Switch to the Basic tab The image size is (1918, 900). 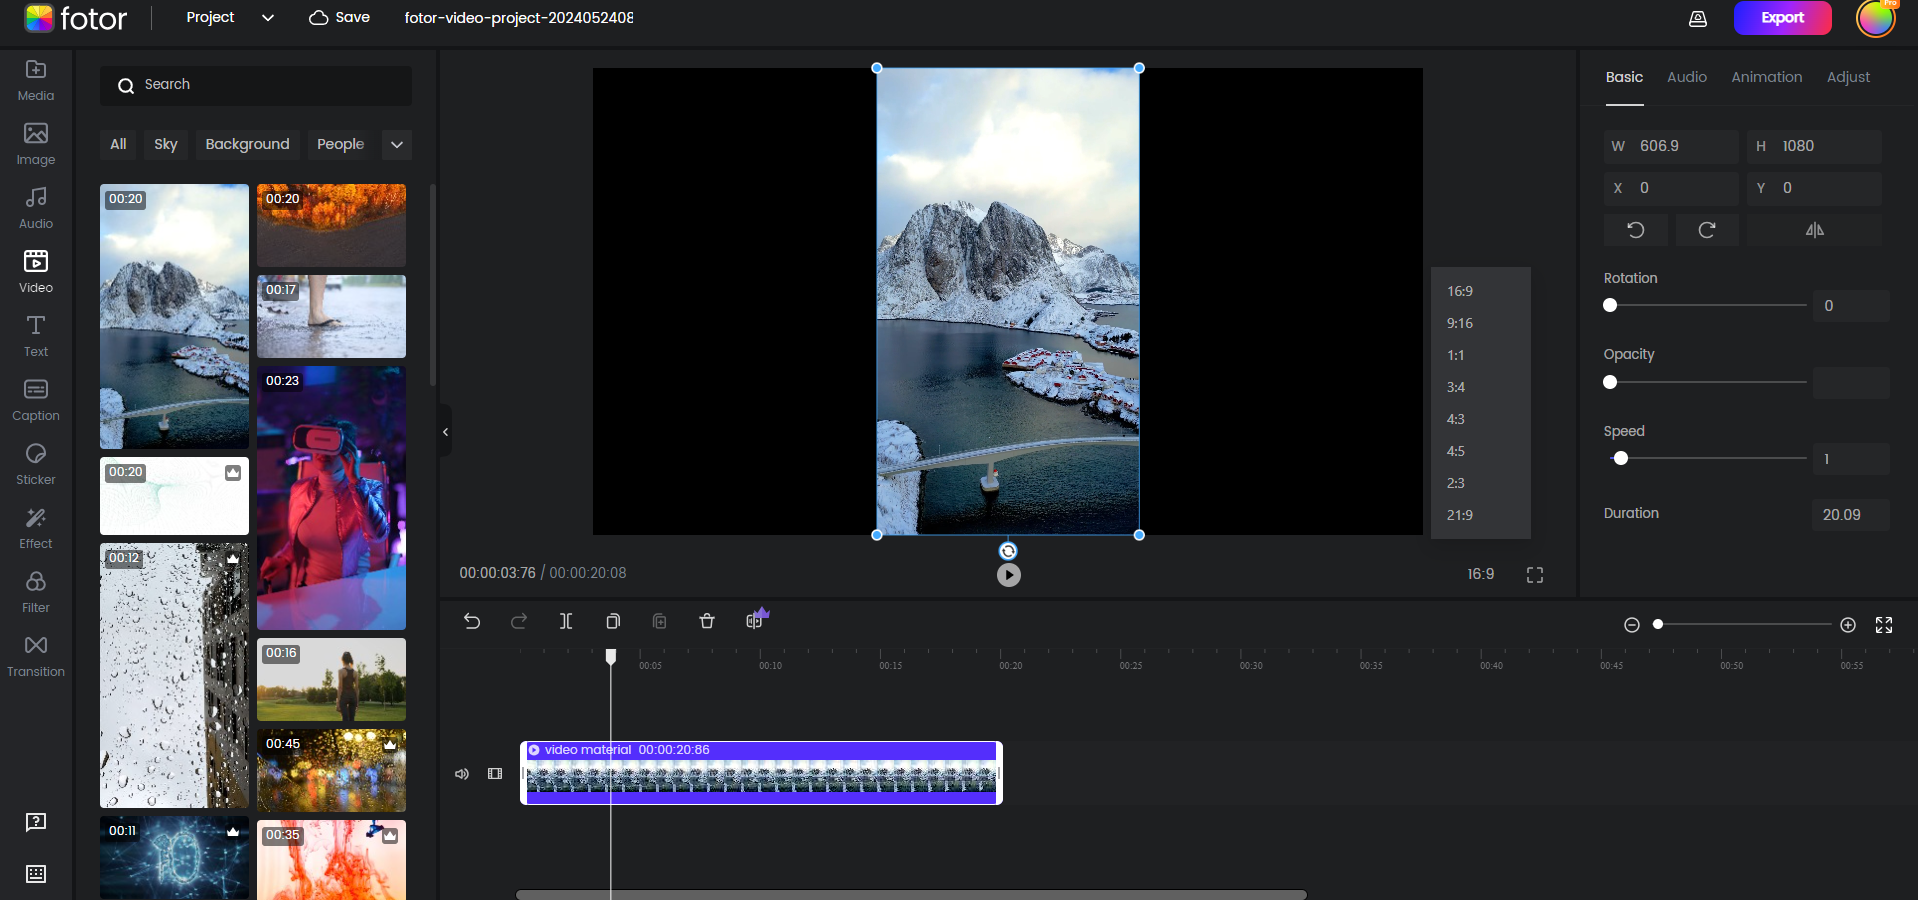(1624, 77)
